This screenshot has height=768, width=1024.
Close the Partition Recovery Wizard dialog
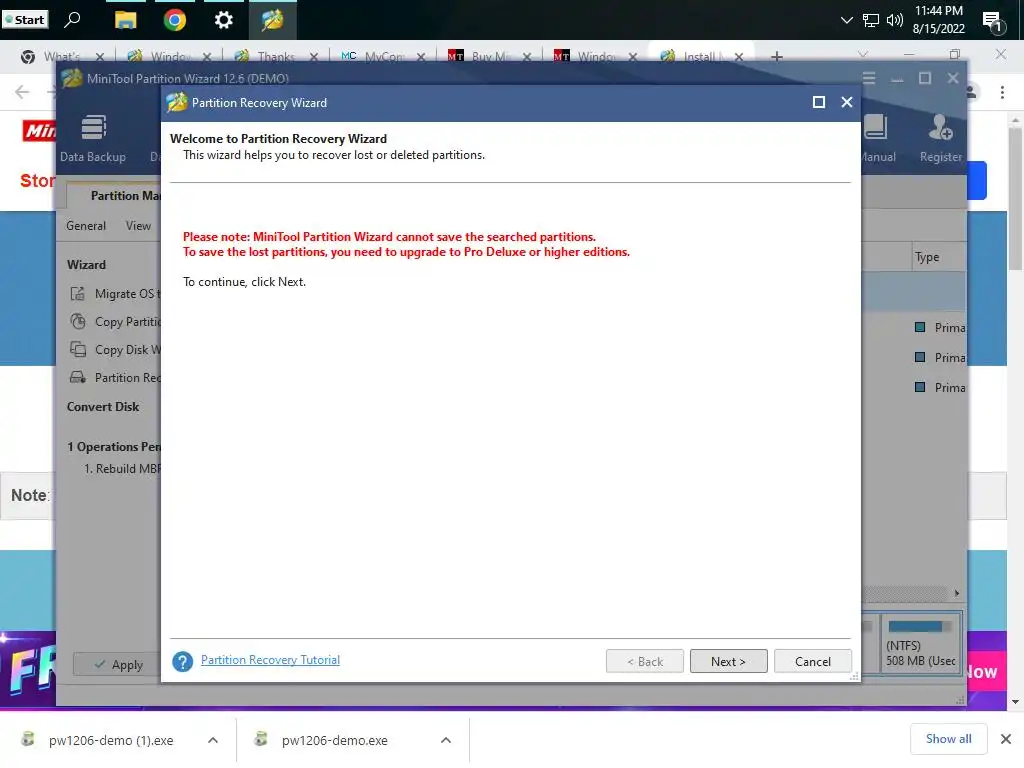[847, 102]
